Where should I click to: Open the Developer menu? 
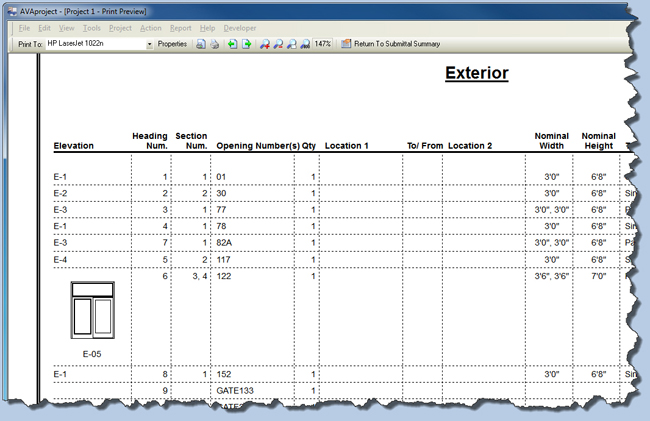tap(241, 28)
